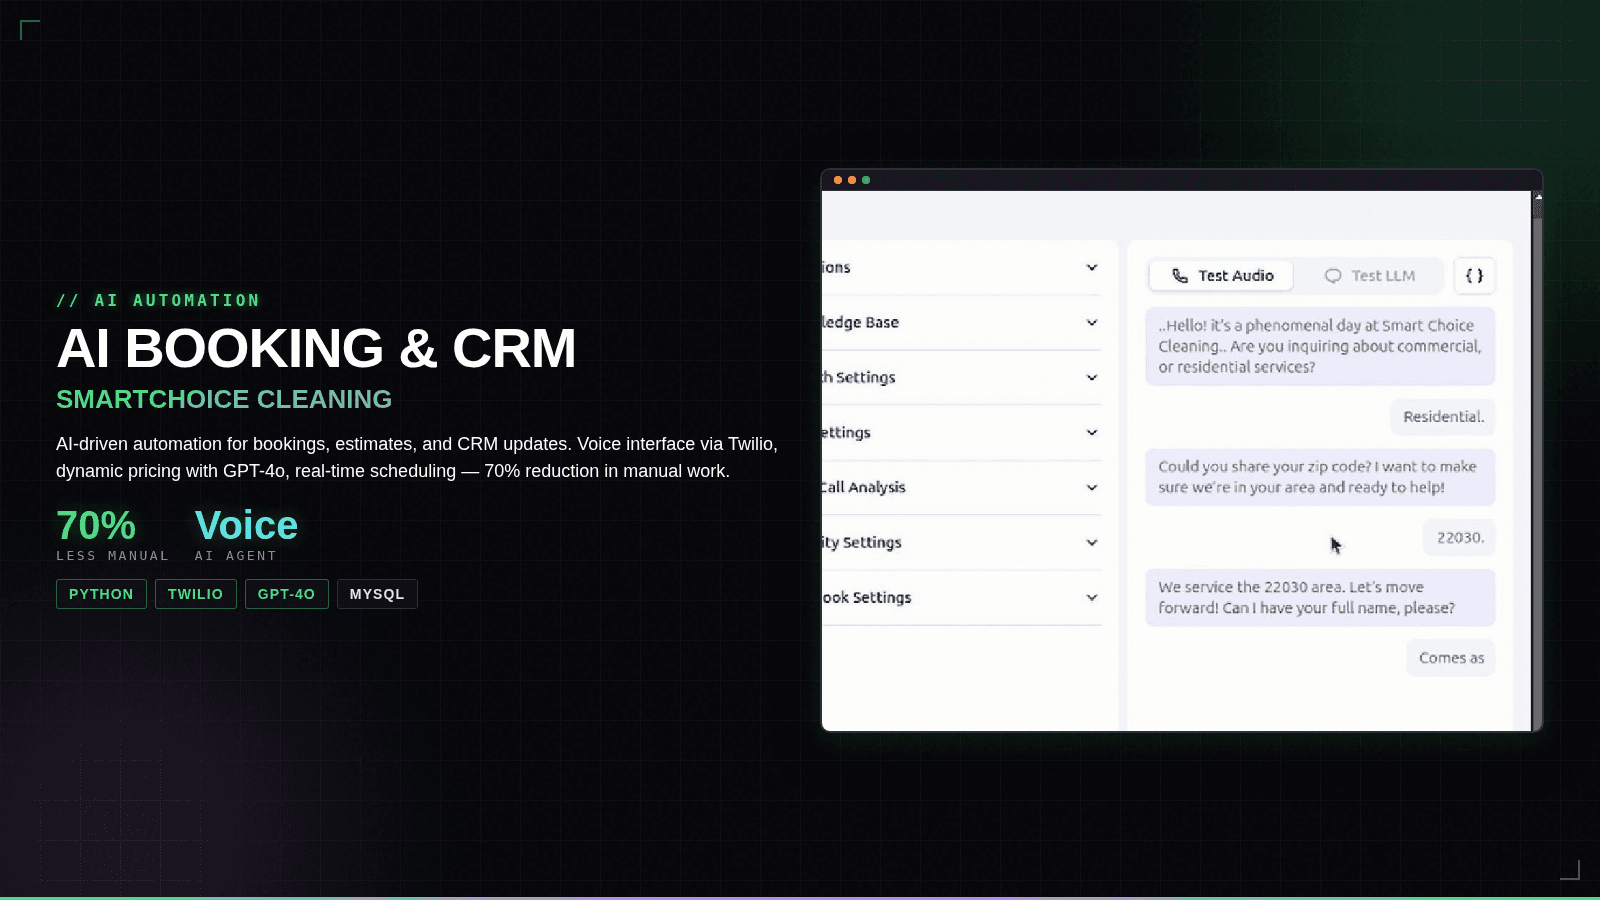The height and width of the screenshot is (900, 1600).
Task: Click the MYSQL tag
Action: [377, 593]
